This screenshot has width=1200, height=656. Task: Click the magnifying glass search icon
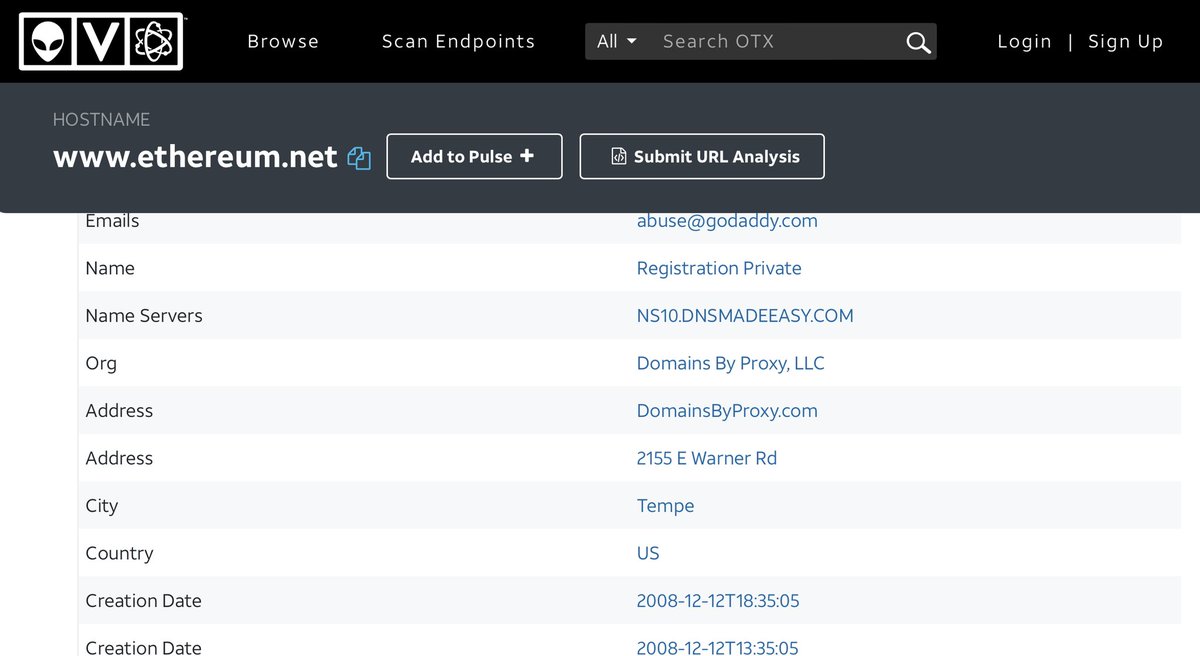tap(917, 42)
